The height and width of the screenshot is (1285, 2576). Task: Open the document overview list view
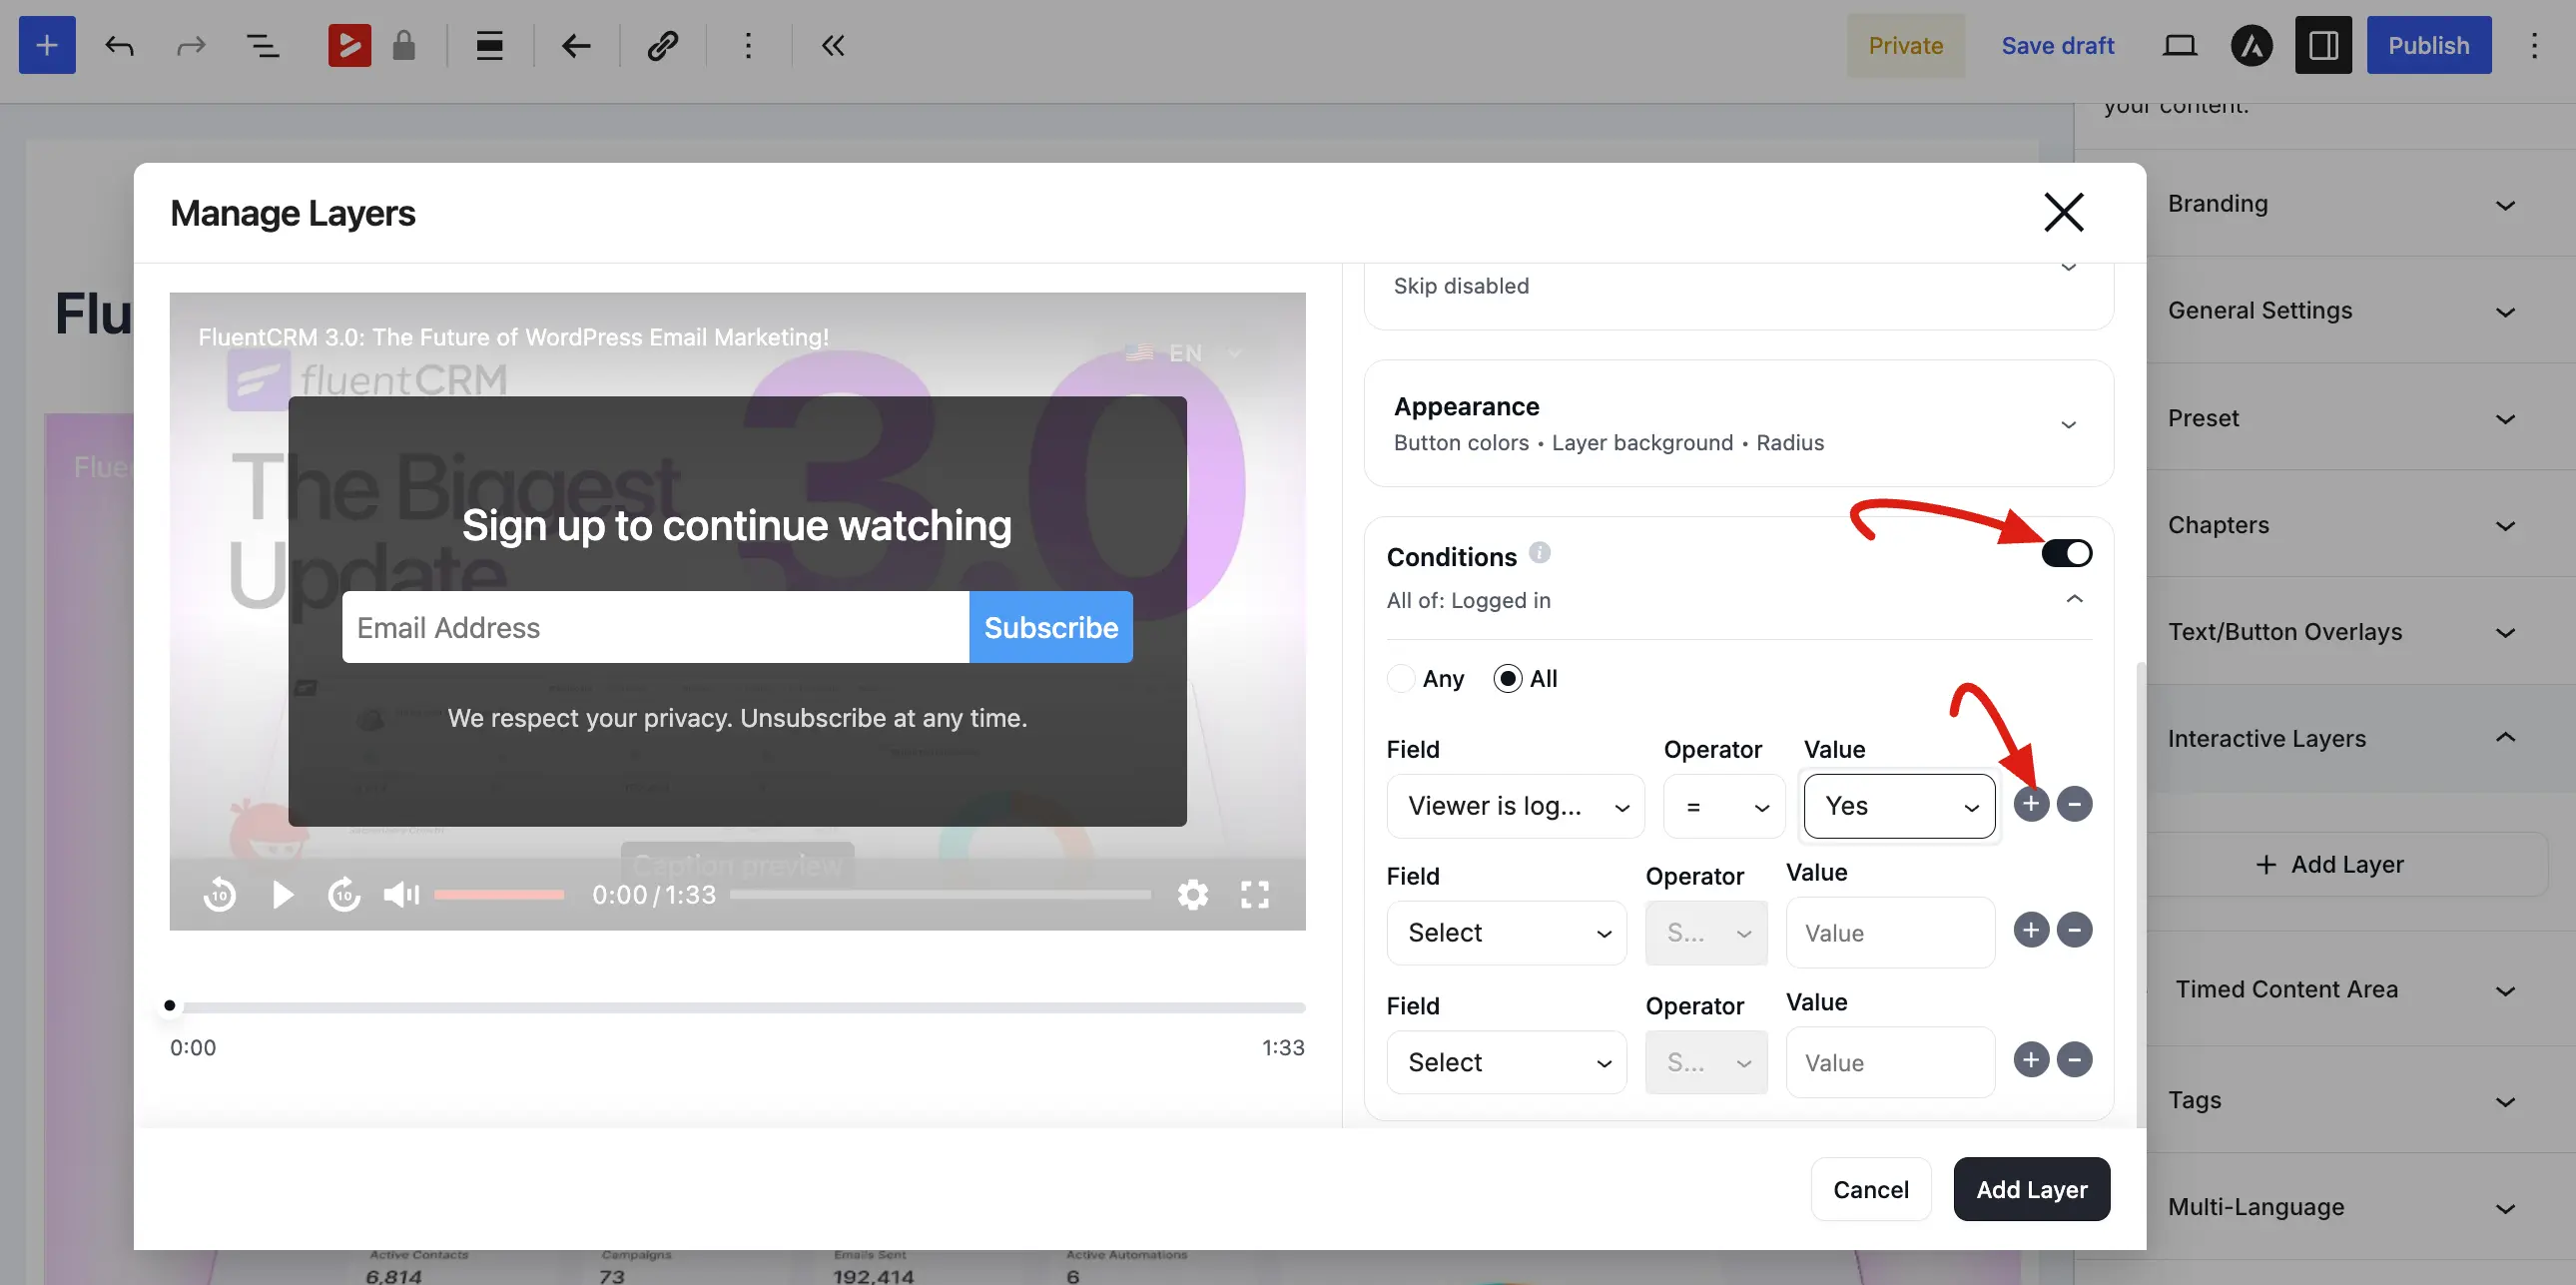(262, 45)
